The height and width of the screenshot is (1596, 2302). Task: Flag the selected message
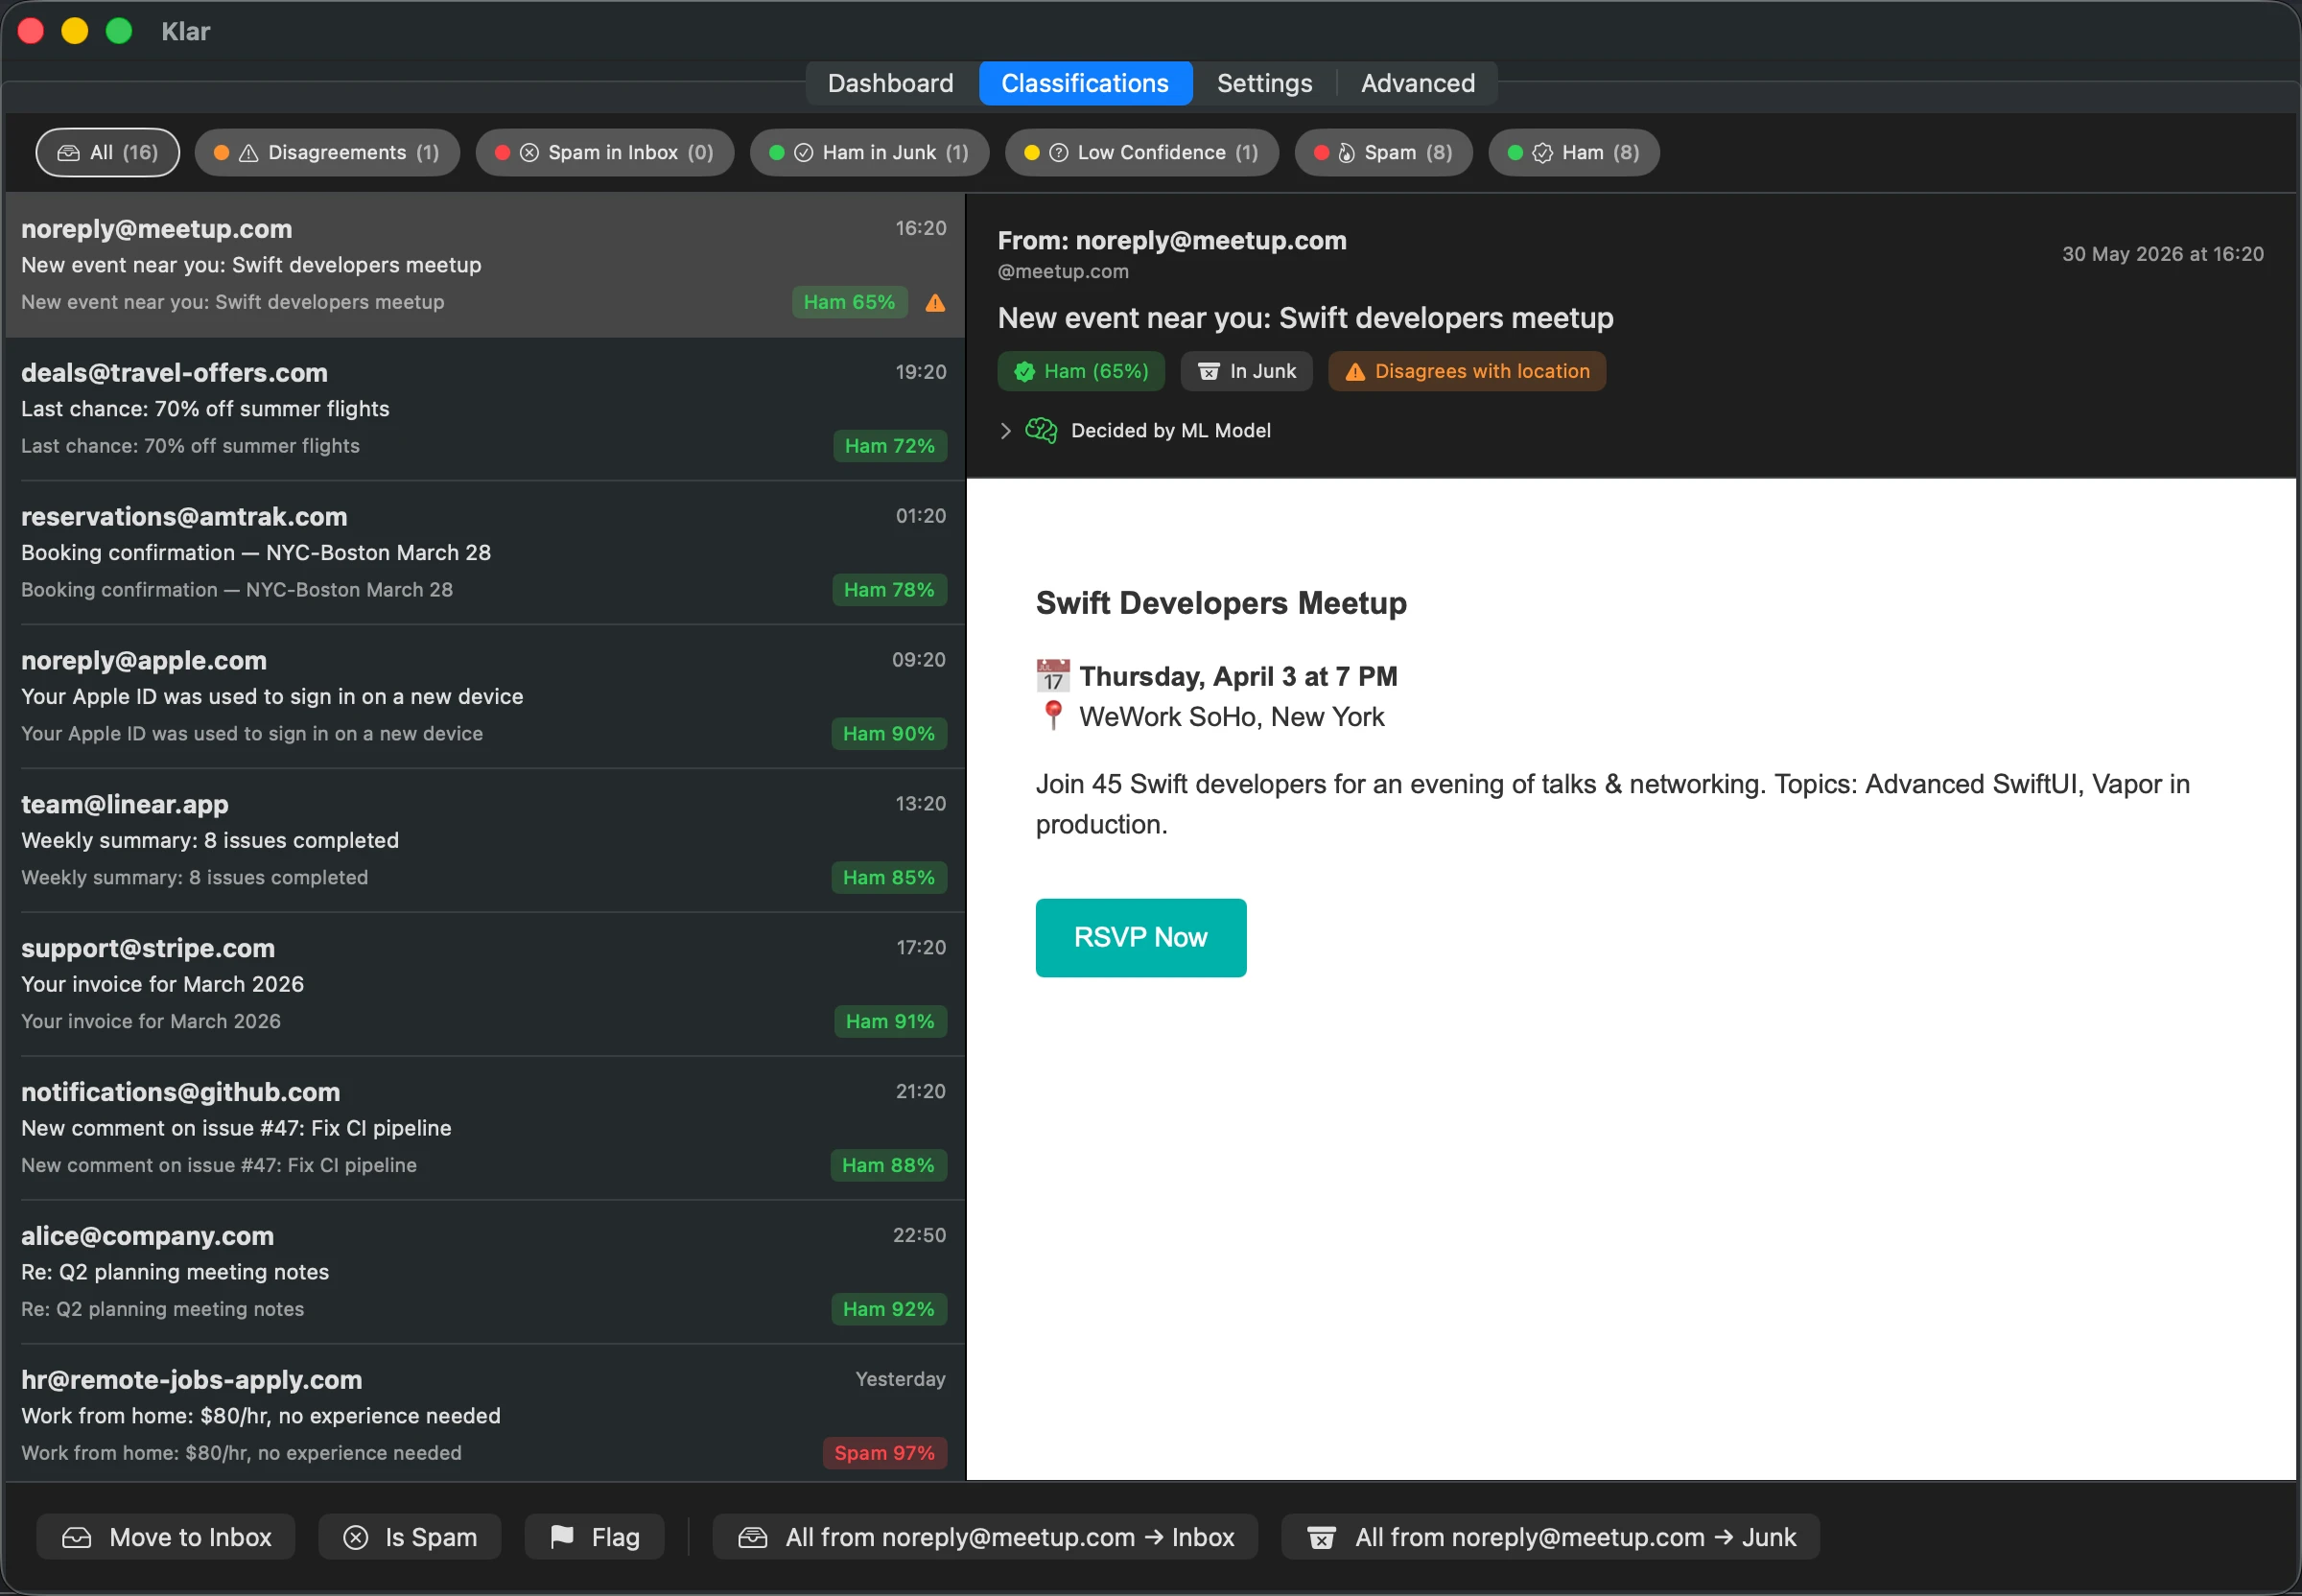tap(595, 1537)
